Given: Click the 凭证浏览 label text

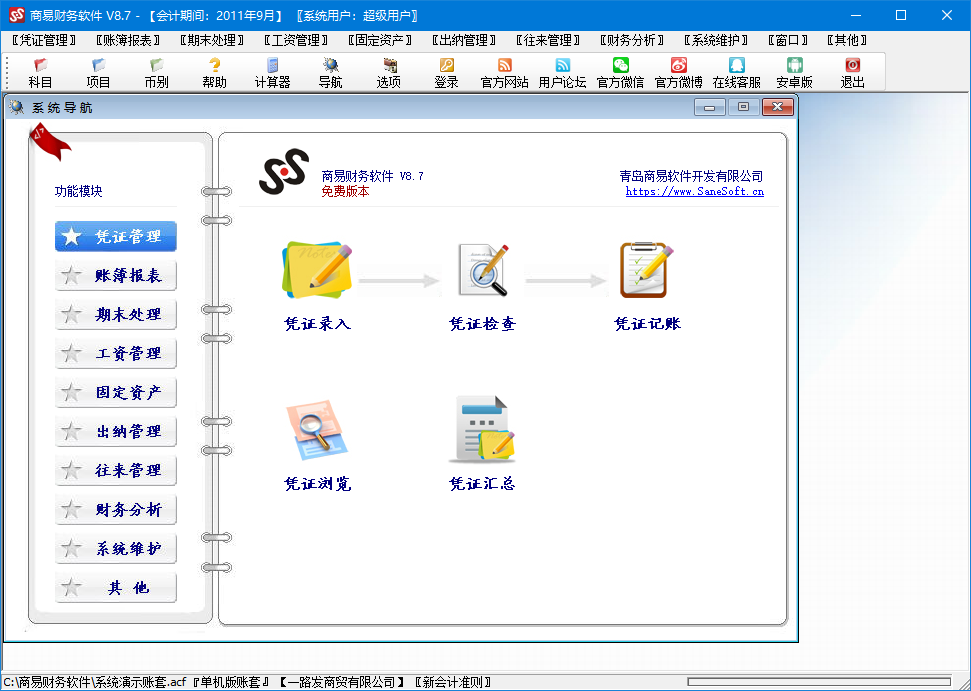Looking at the screenshot, I should coord(318,483).
